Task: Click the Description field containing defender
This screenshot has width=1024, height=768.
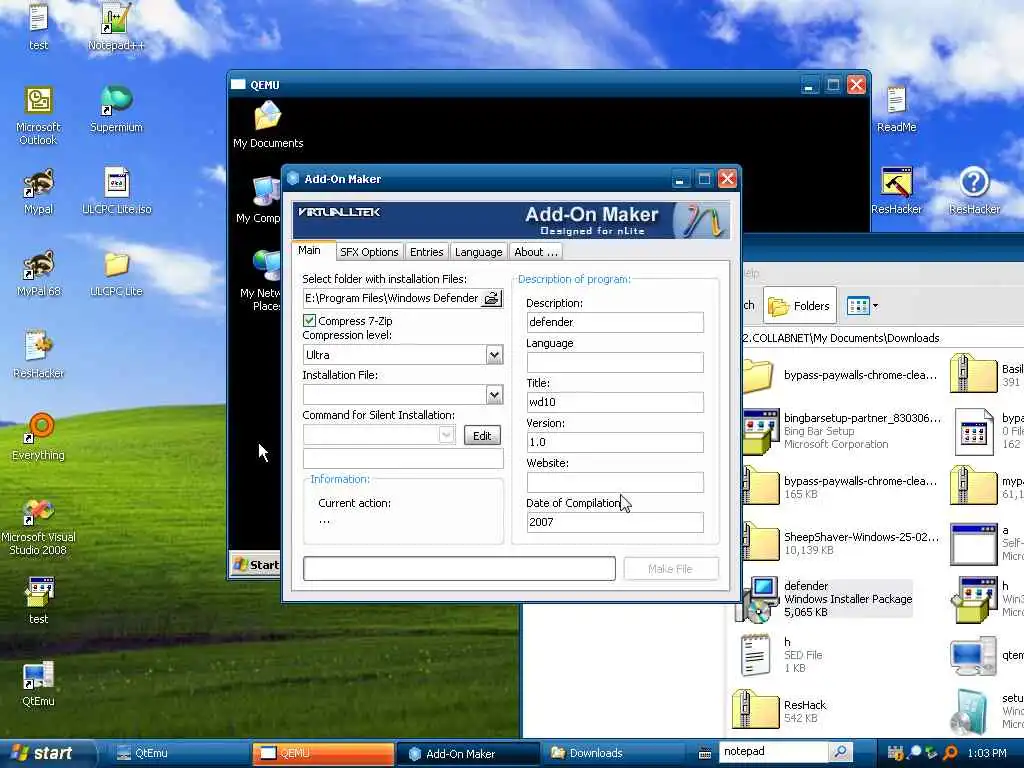Action: (x=615, y=322)
